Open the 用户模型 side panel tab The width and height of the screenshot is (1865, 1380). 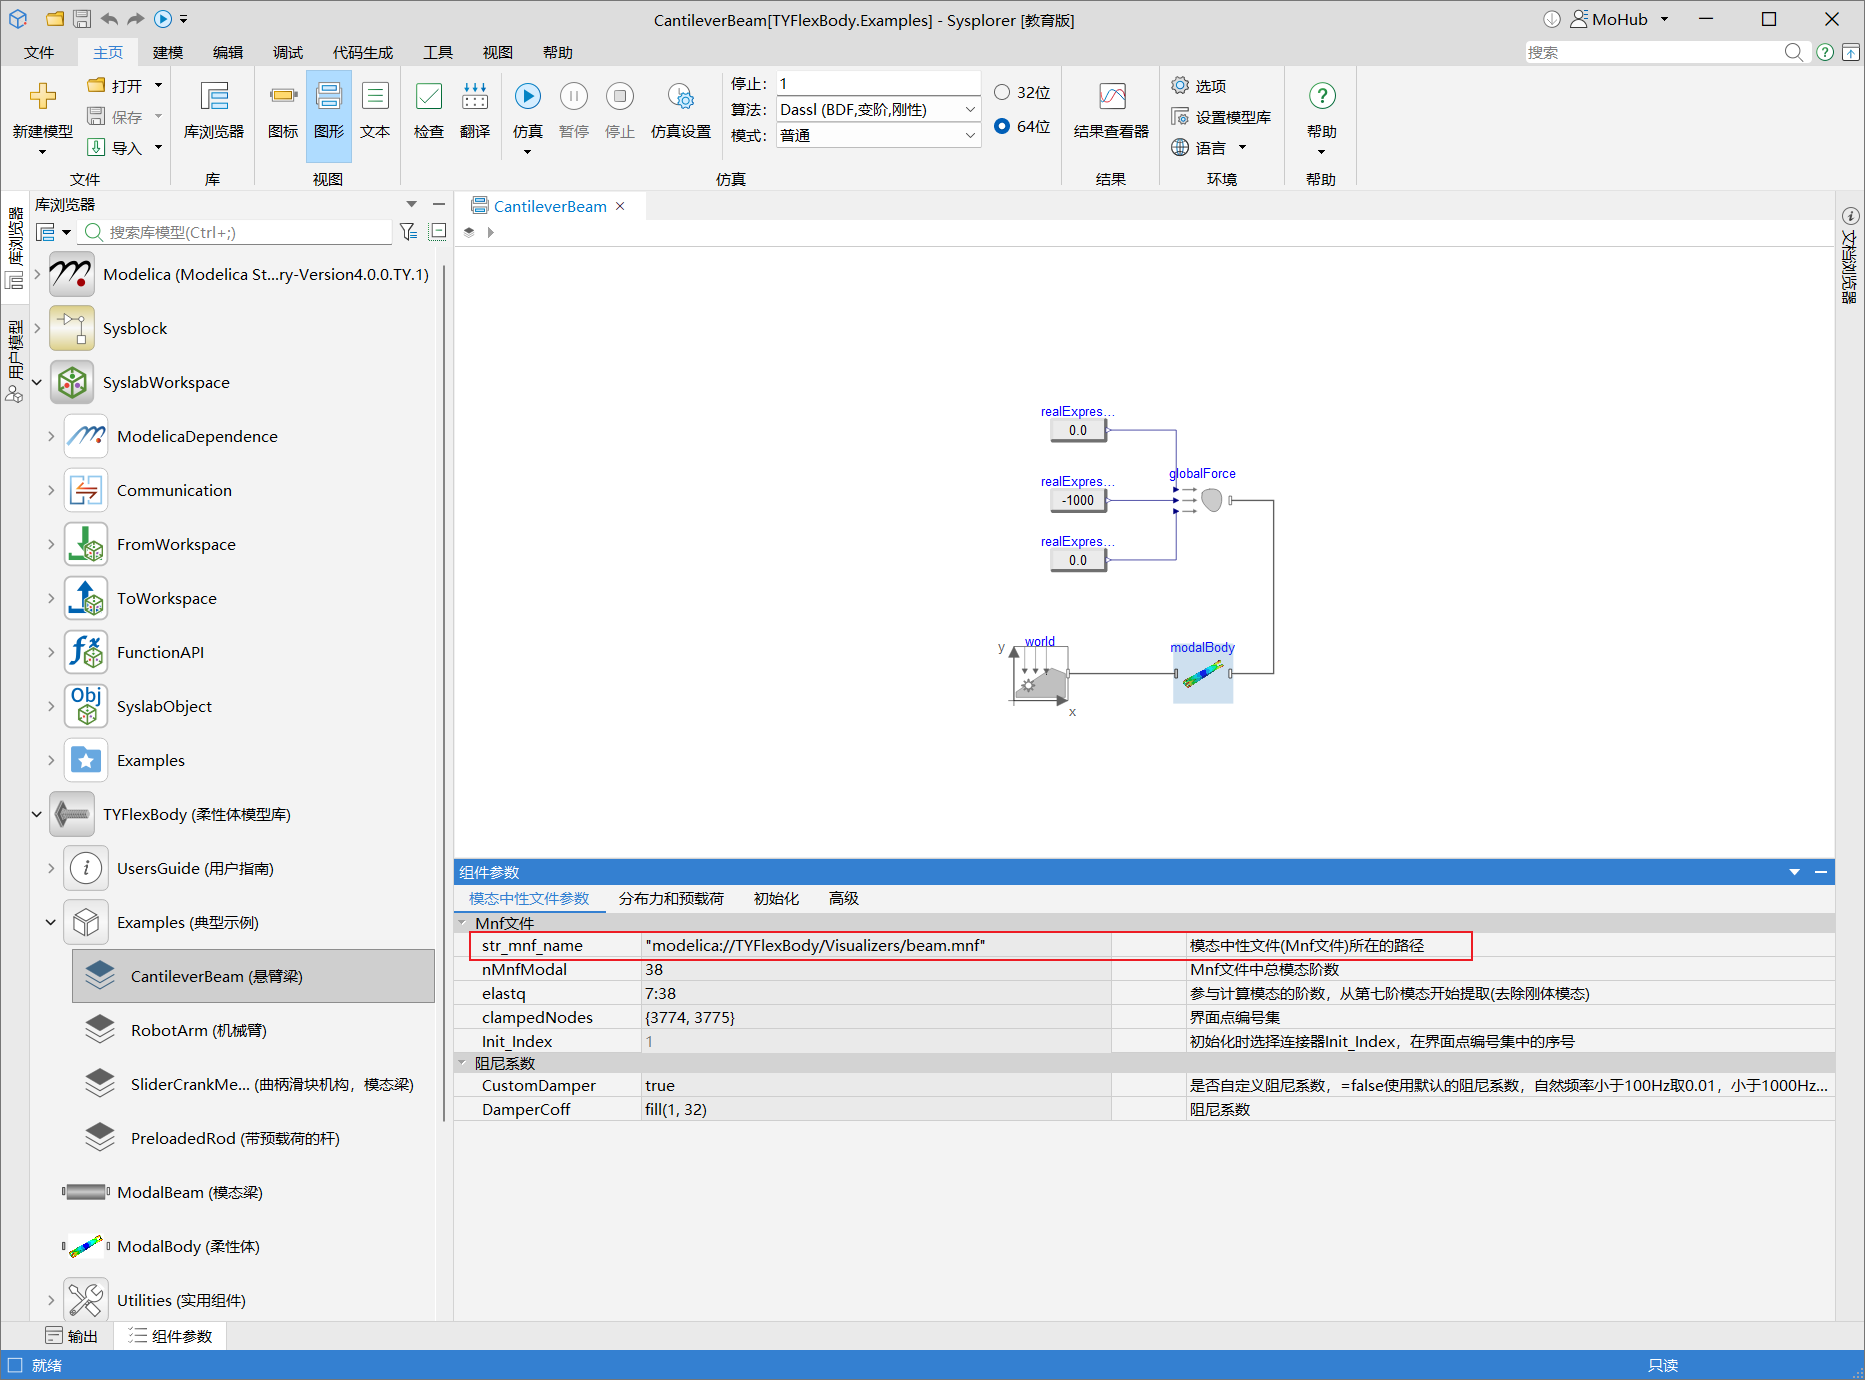pyautogui.click(x=15, y=361)
